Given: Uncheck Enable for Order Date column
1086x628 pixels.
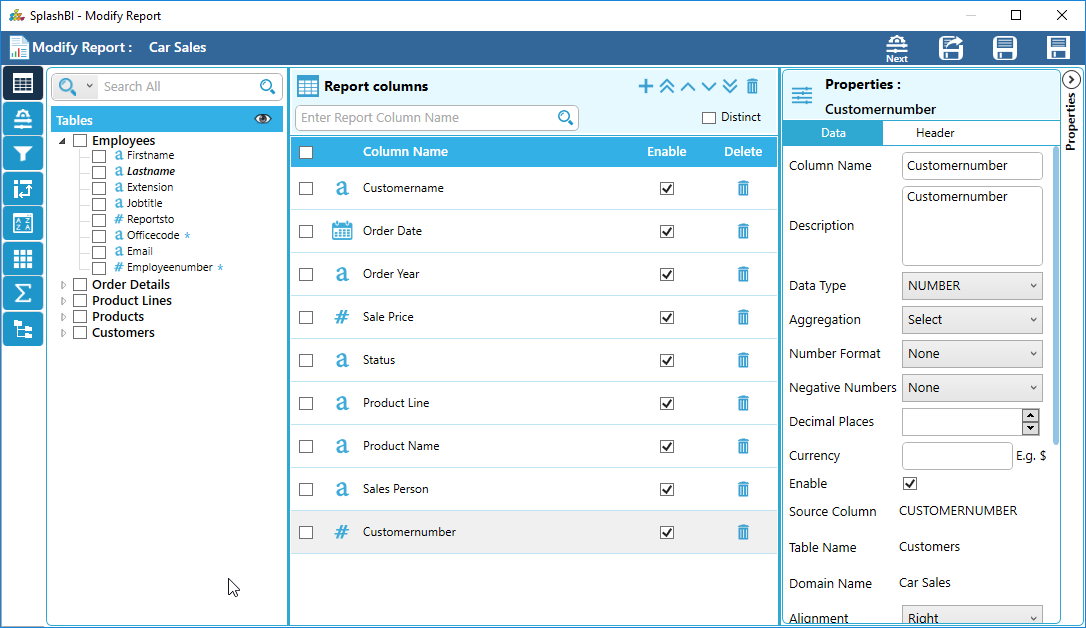Looking at the screenshot, I should (667, 231).
